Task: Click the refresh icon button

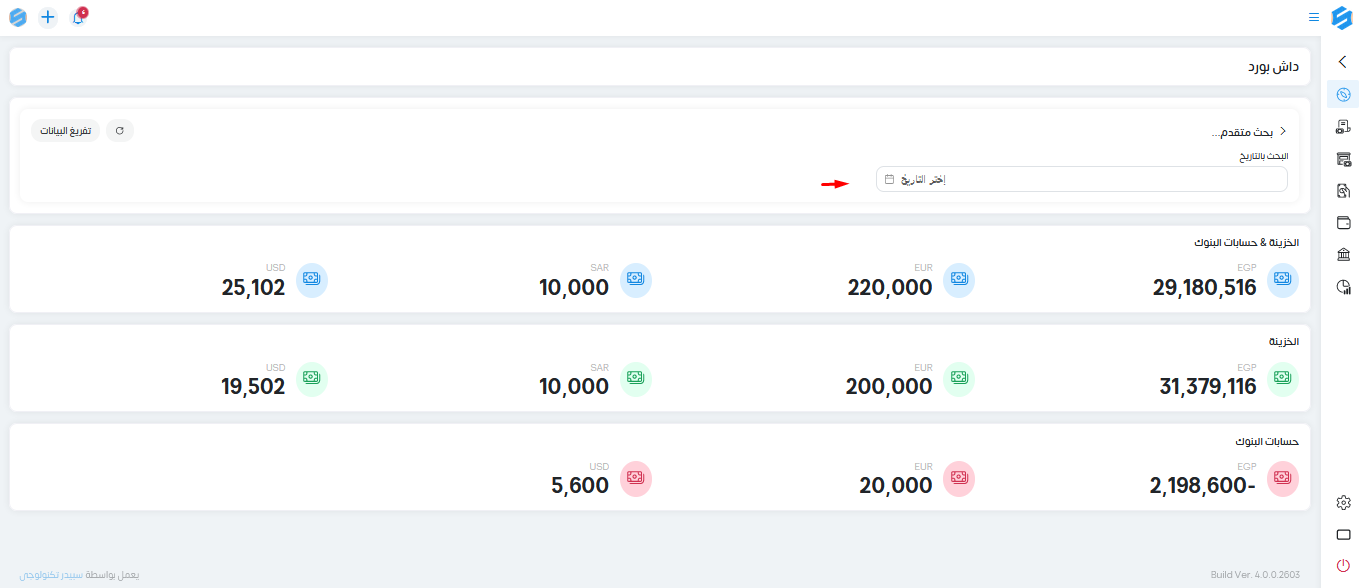Action: [120, 131]
